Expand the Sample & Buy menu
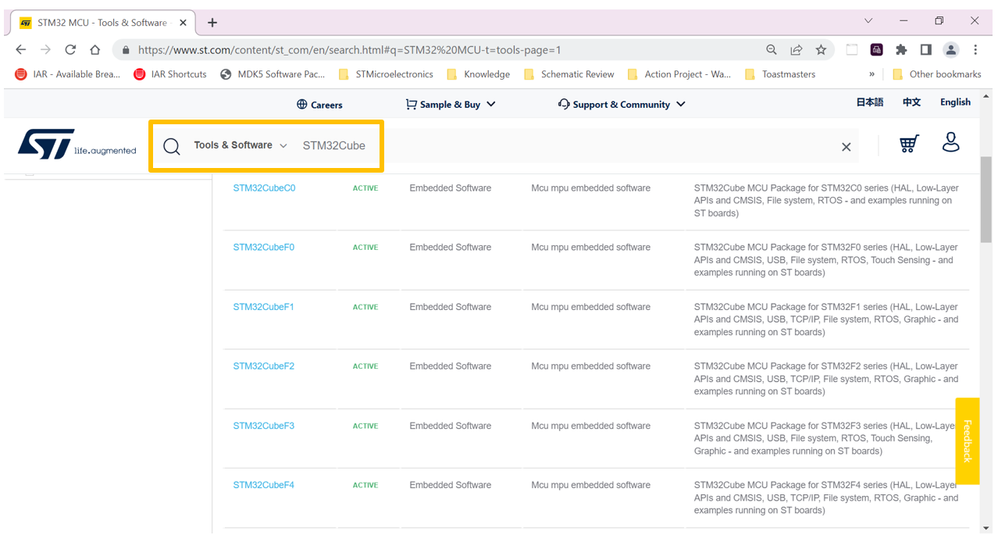Viewport: 998px width, 539px height. click(x=451, y=104)
